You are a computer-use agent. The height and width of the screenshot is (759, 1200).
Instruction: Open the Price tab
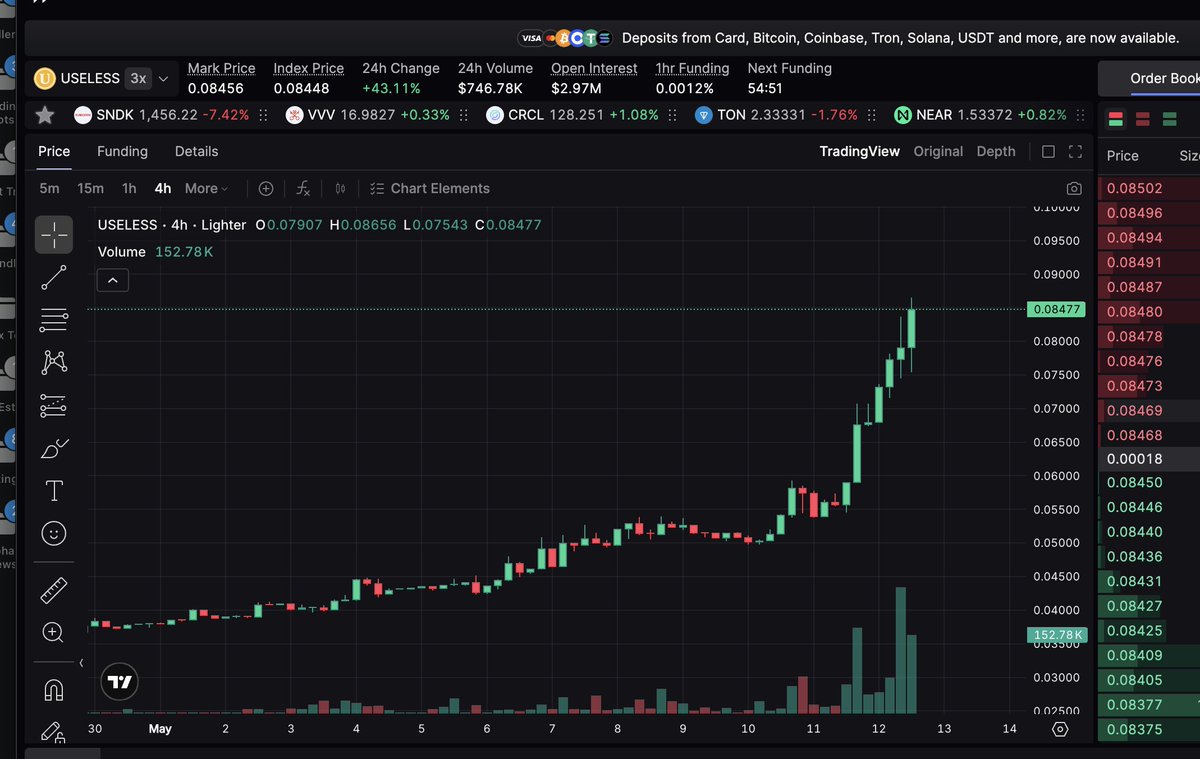[54, 151]
